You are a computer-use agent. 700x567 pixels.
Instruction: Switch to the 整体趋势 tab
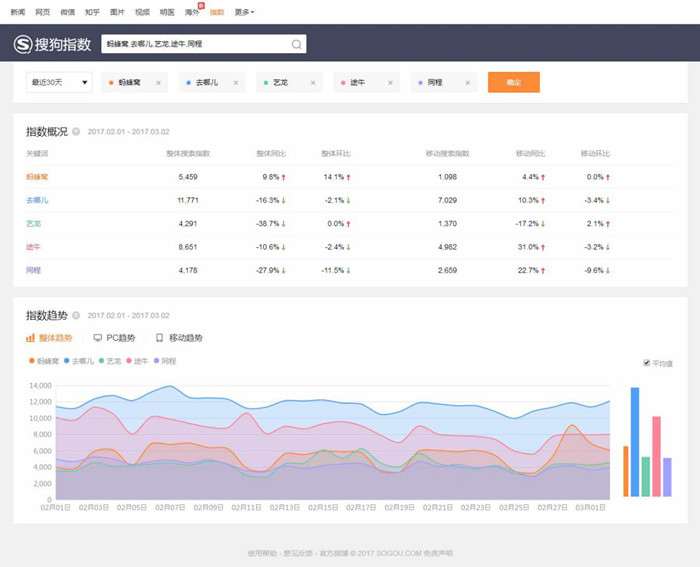point(49,338)
